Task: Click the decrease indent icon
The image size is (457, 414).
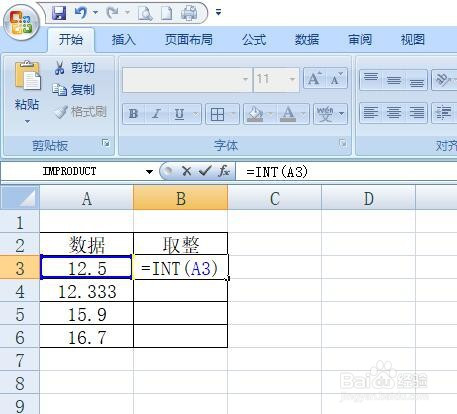Action: (444, 113)
